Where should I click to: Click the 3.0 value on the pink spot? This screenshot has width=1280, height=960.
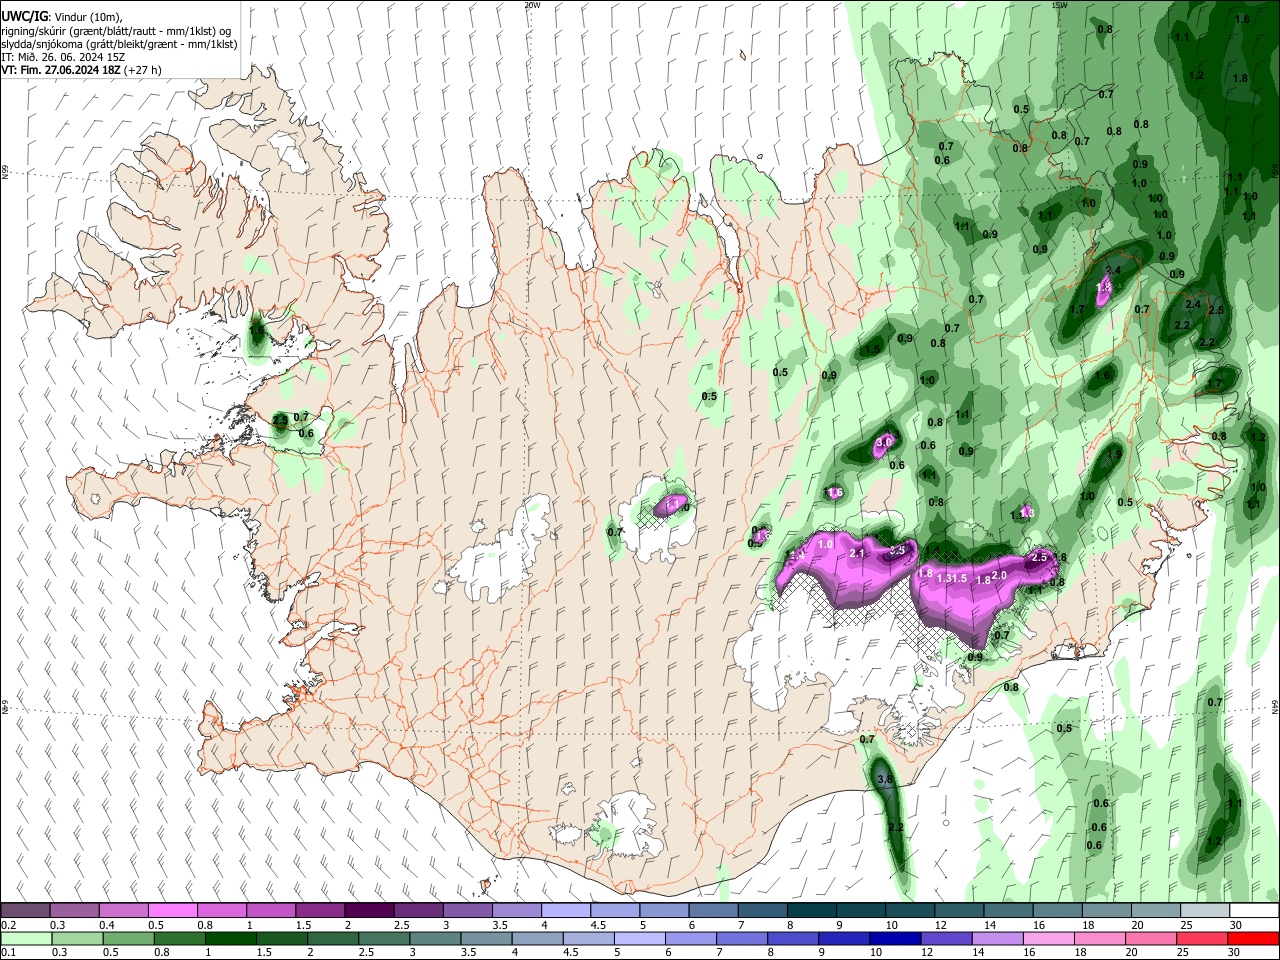[x=884, y=442]
